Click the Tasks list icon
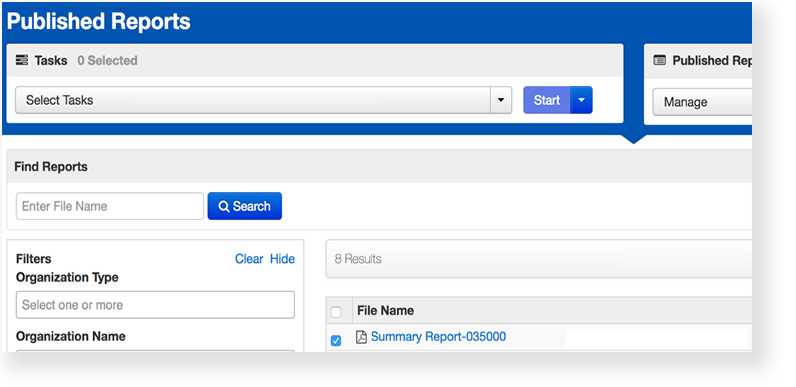 [22, 60]
